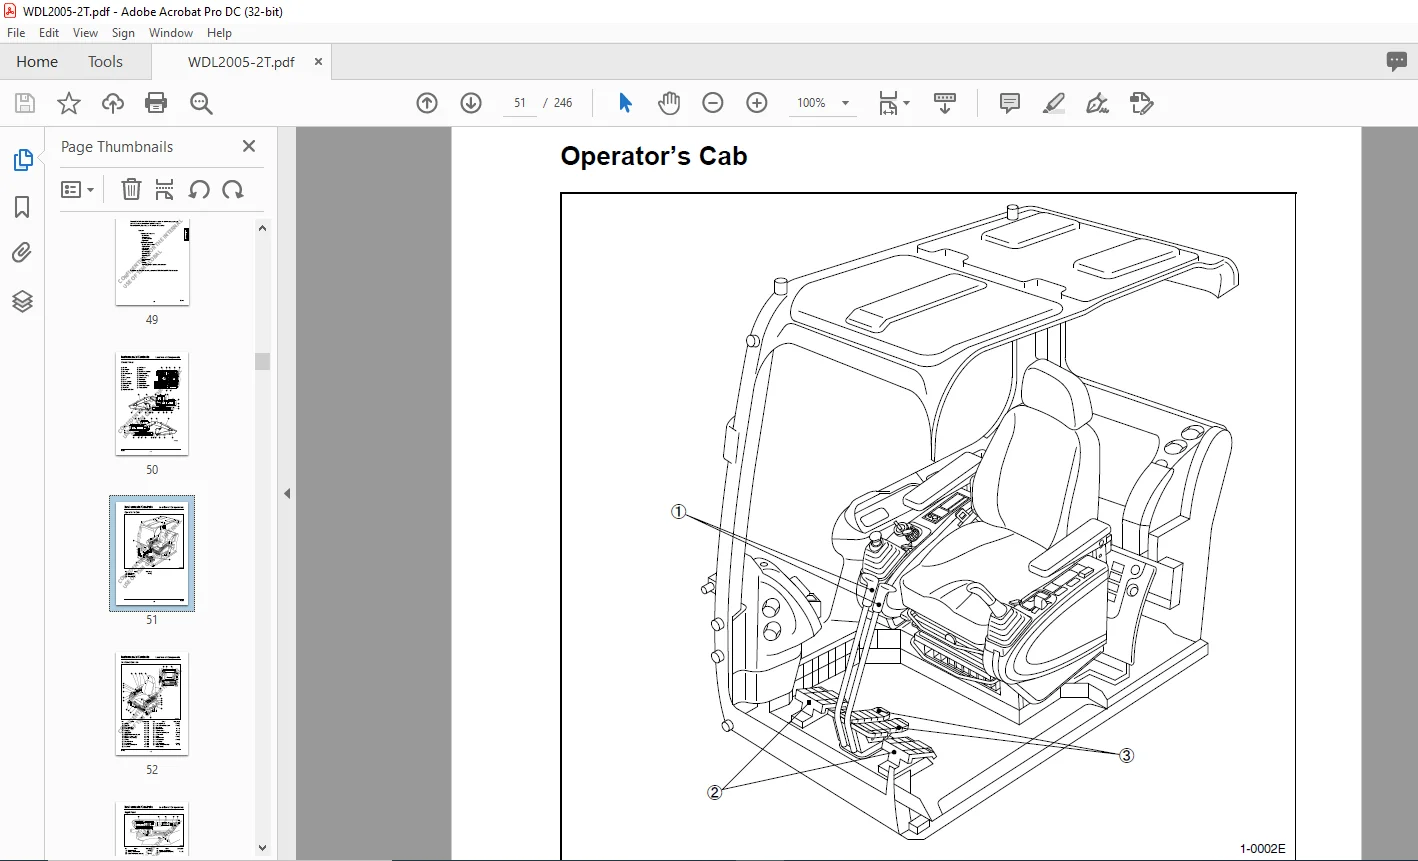Select page 51 thumbnail
This screenshot has width=1418, height=861.
[152, 553]
